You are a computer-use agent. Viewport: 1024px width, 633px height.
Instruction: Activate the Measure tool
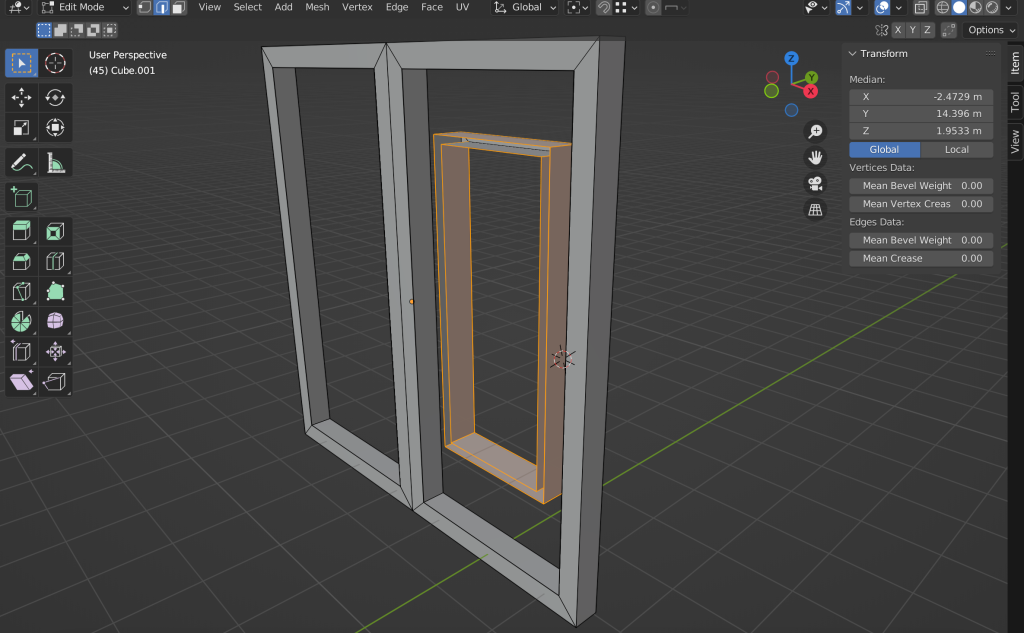click(x=55, y=163)
